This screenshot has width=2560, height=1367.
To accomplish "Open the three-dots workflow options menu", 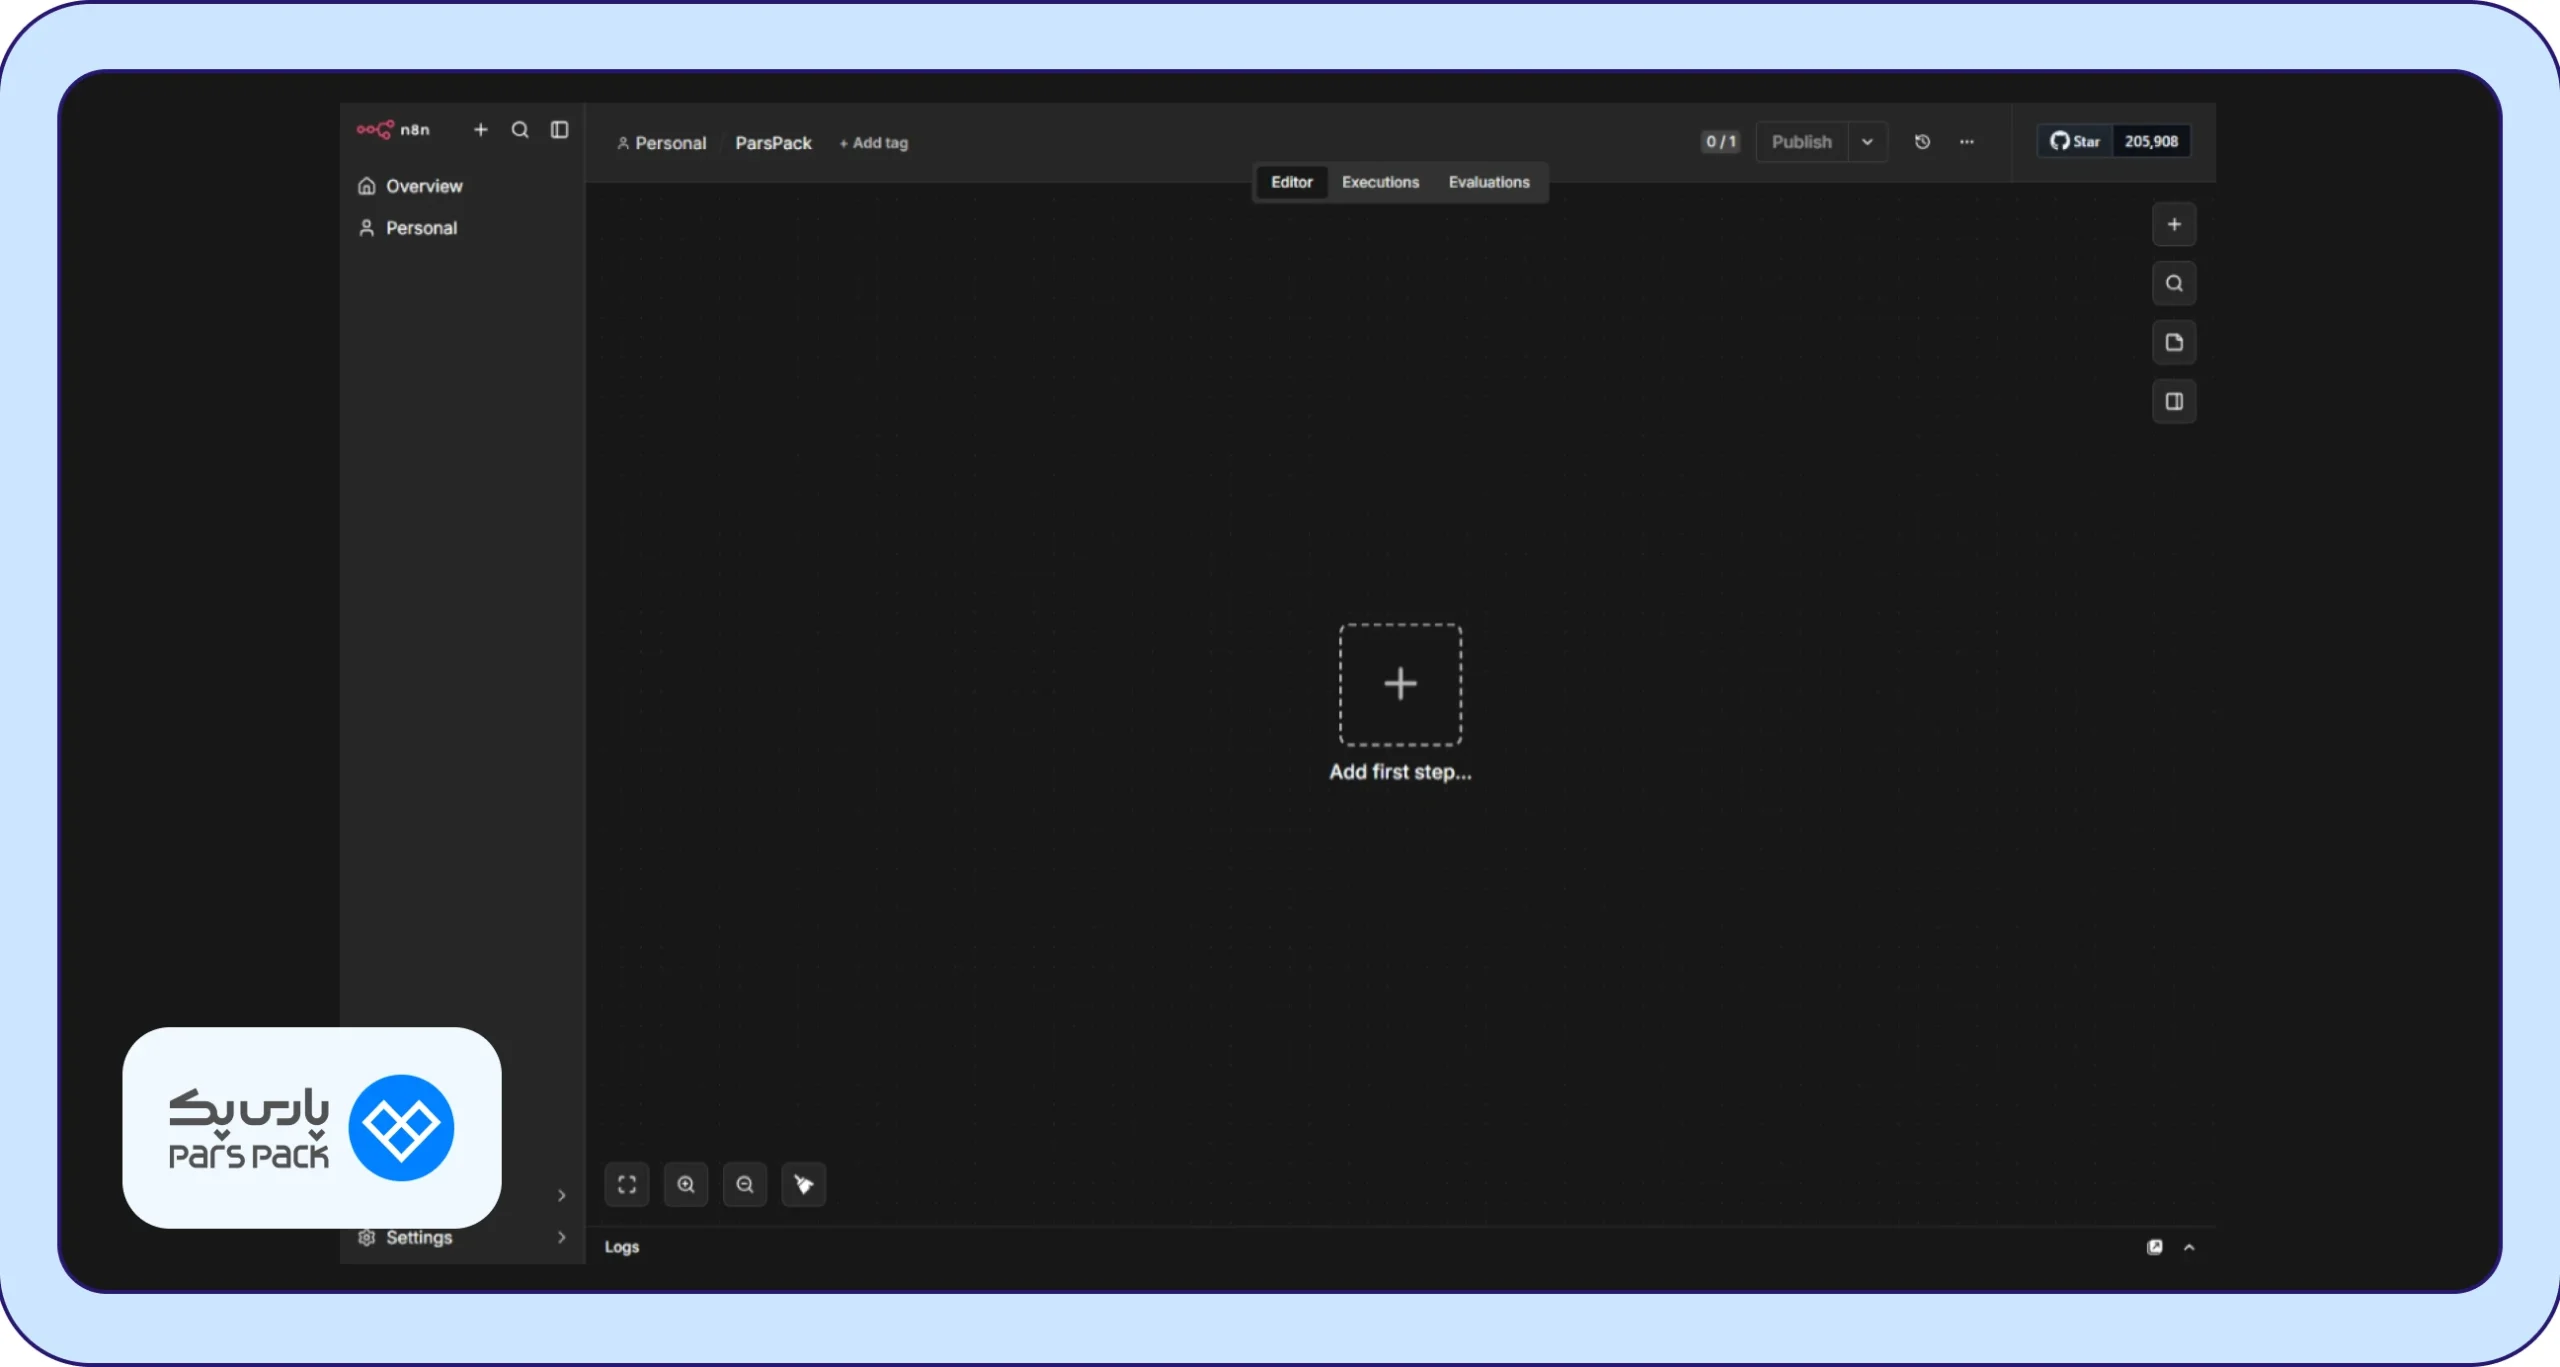I will [x=1967, y=142].
